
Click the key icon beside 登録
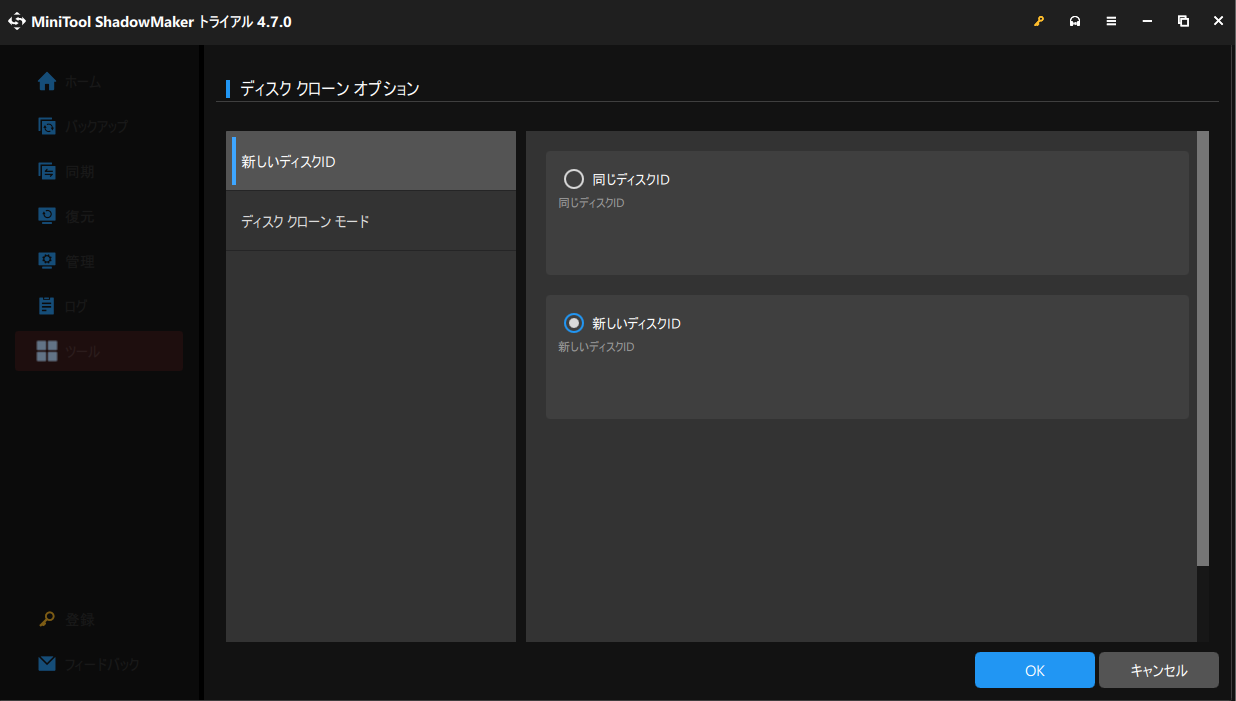coord(47,619)
